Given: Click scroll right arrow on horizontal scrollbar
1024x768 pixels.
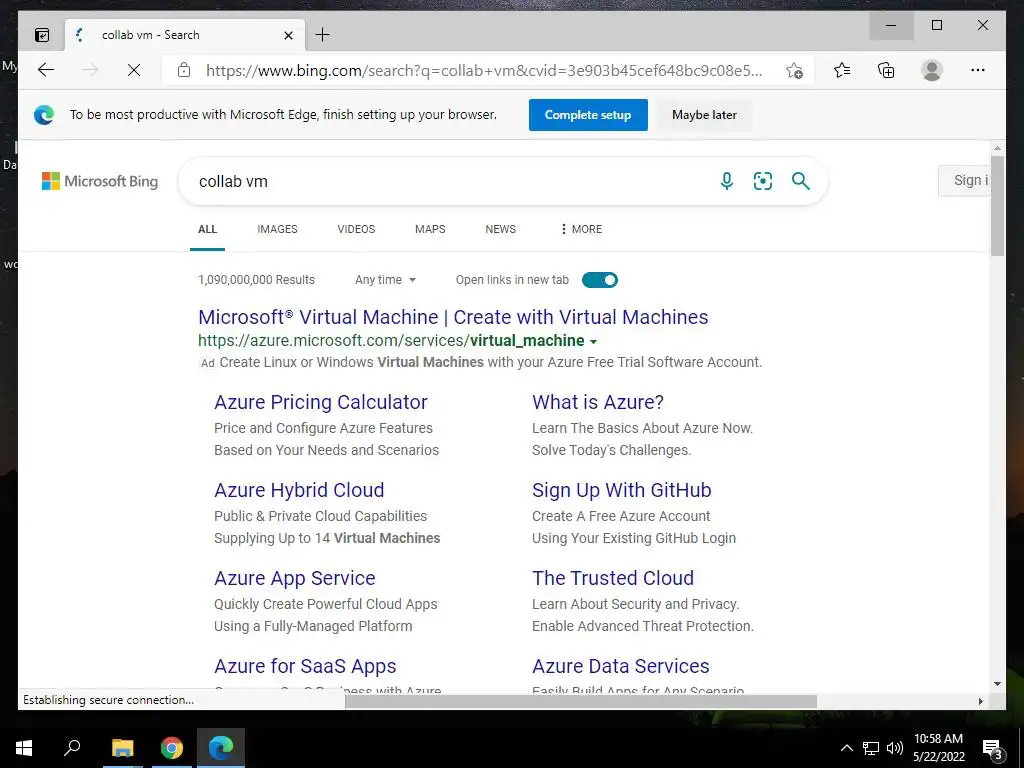Looking at the screenshot, I should coord(980,701).
